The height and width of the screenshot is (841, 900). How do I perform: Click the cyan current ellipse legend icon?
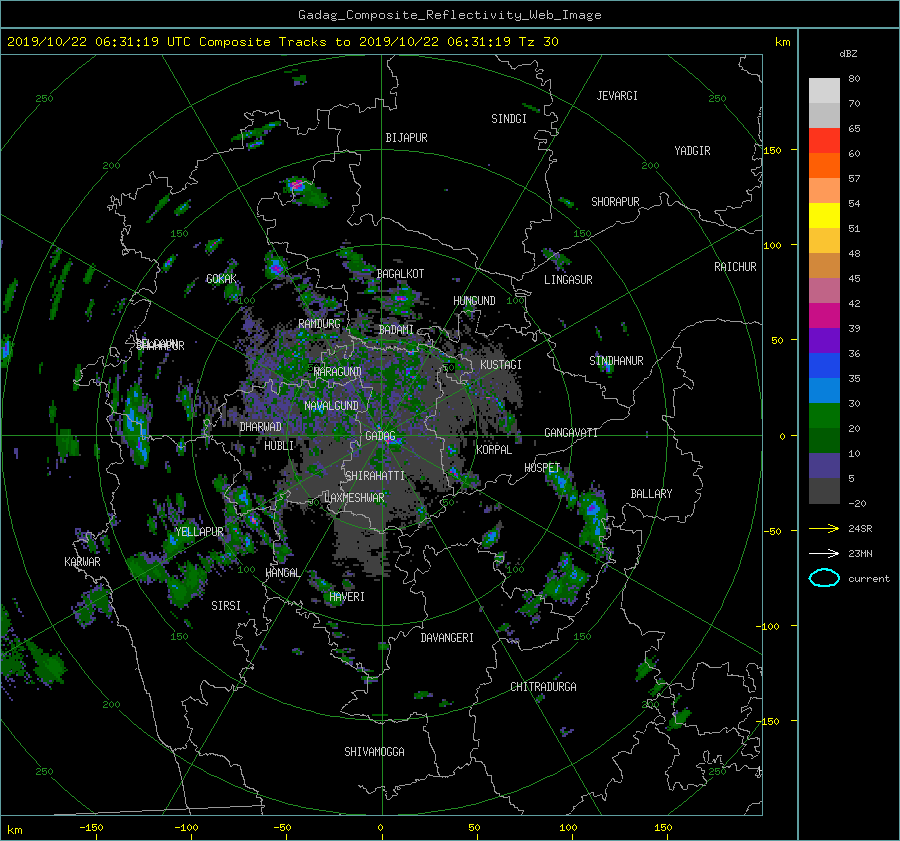[824, 578]
